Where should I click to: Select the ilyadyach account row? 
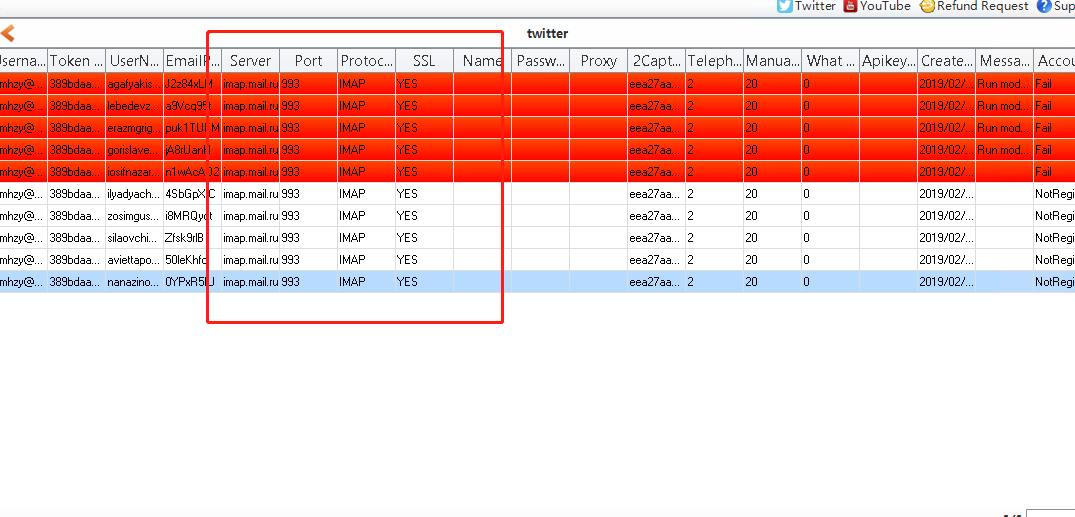[134, 194]
